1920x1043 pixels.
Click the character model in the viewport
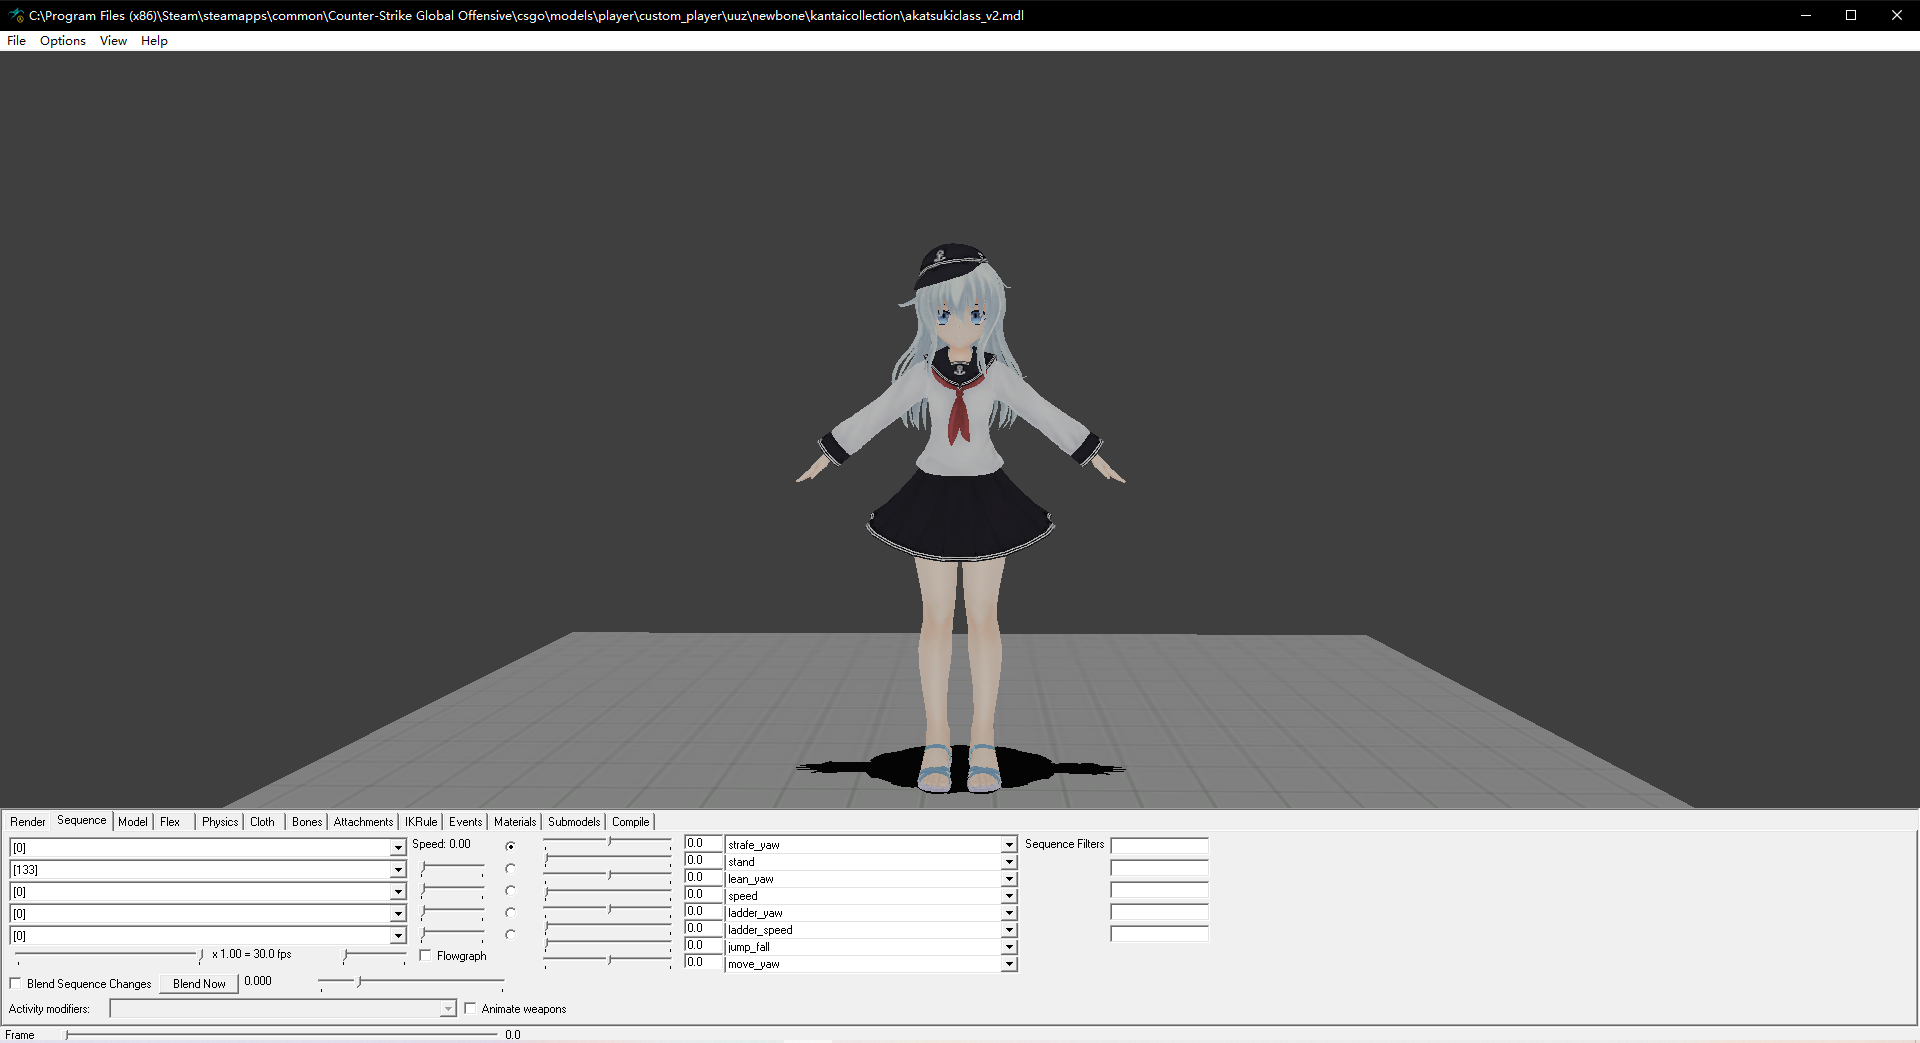coord(960,517)
